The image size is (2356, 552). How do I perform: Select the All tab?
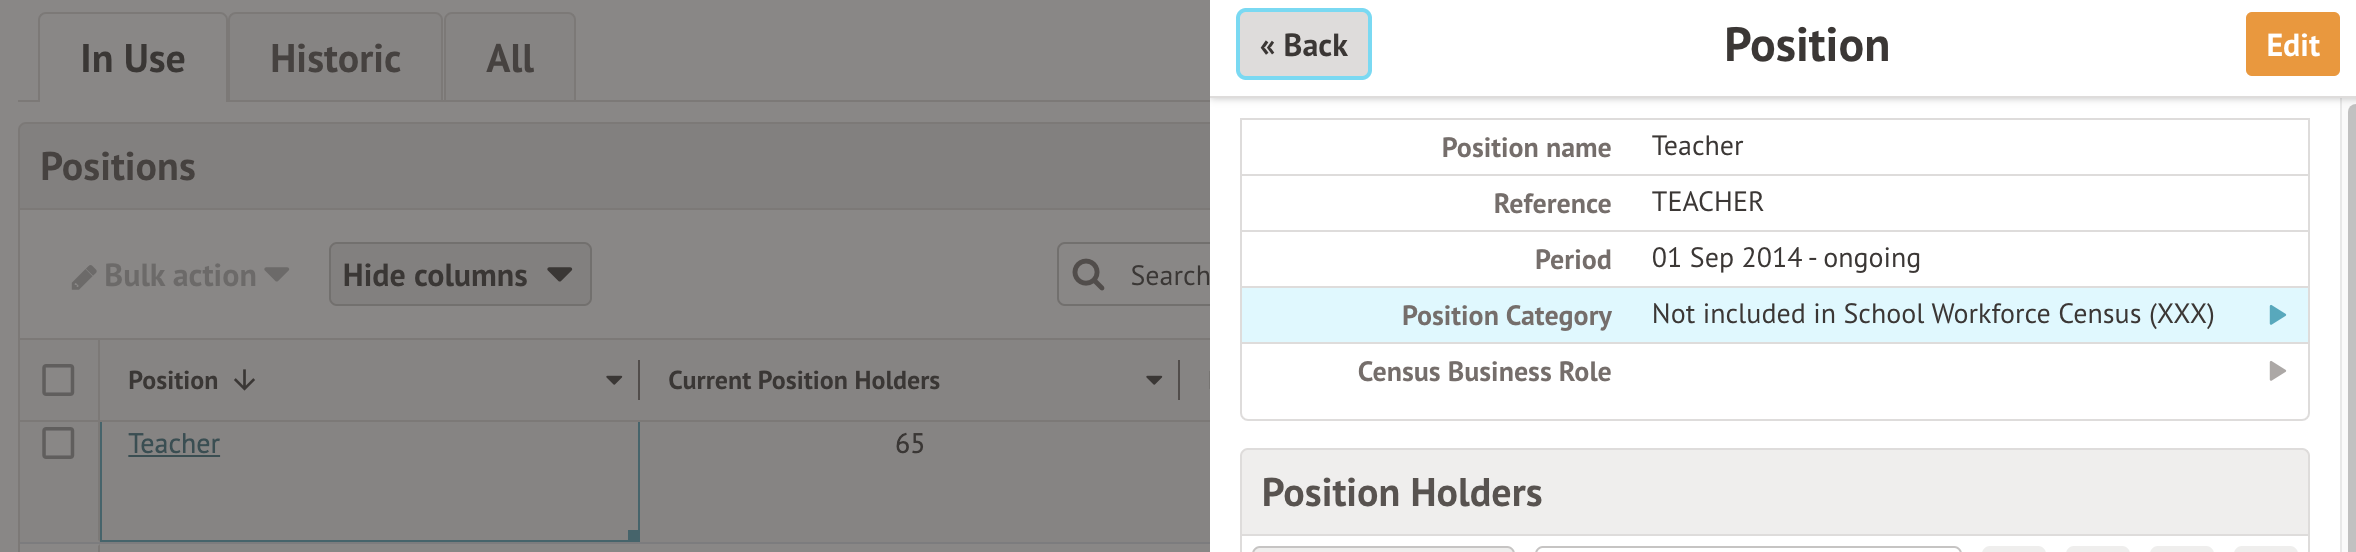(x=510, y=59)
